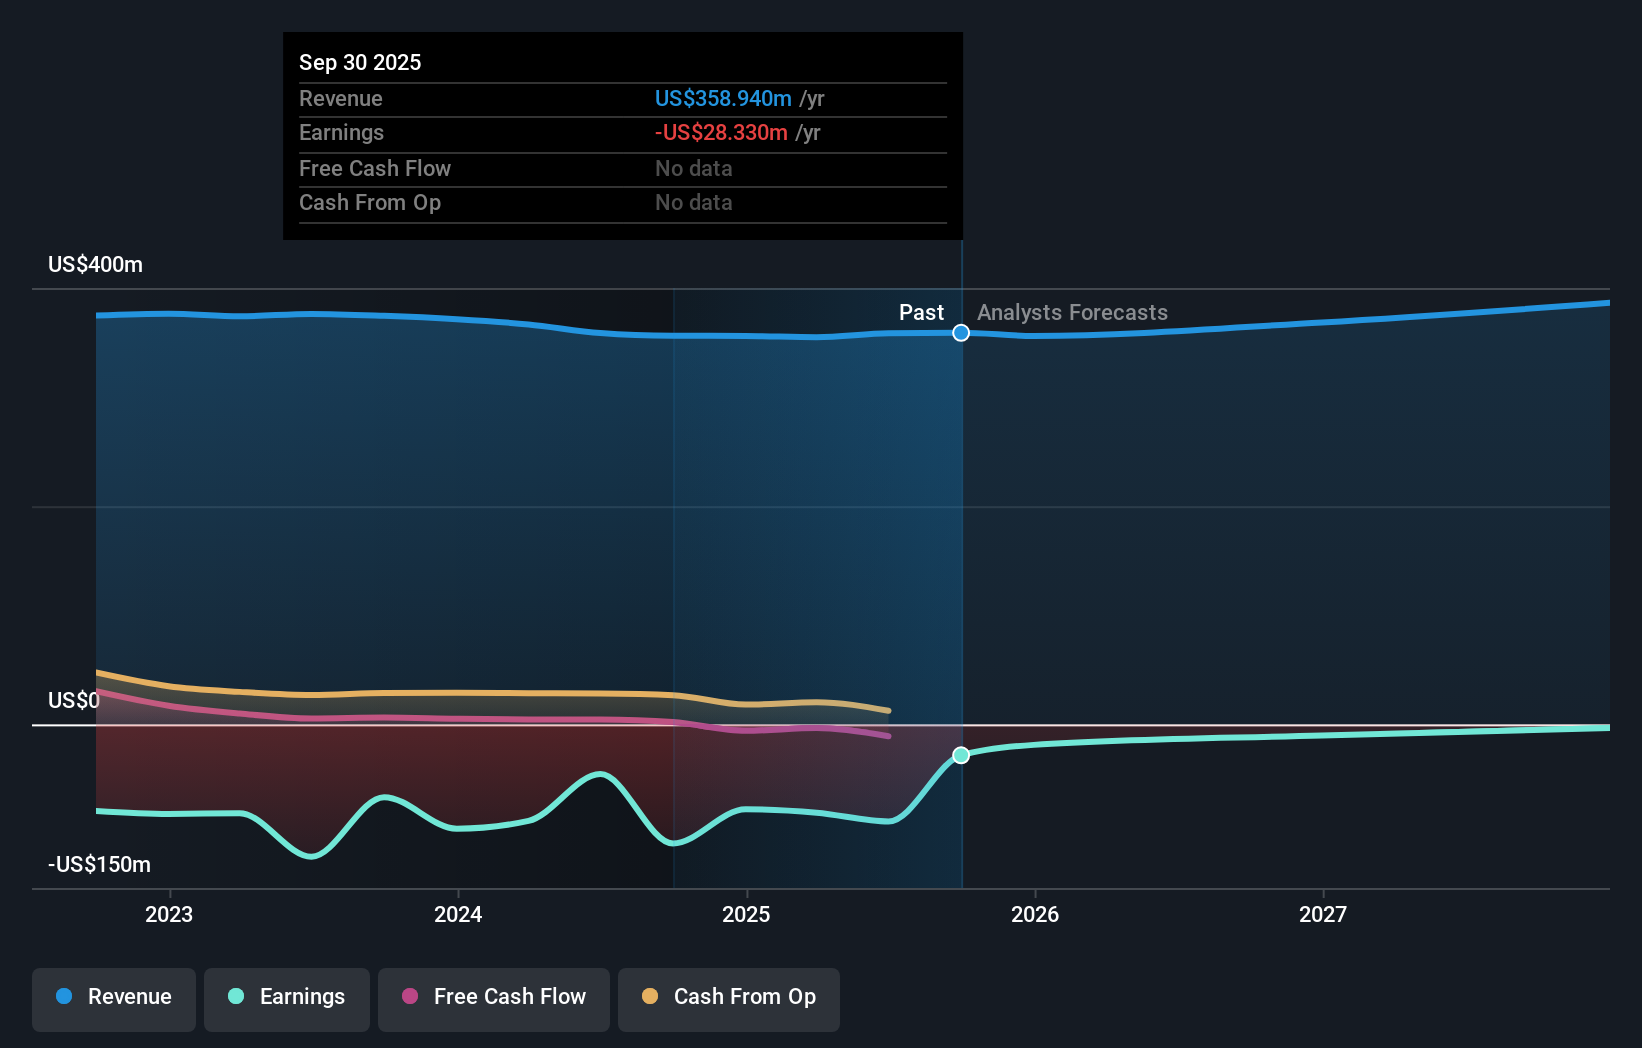Screen dimensions: 1642x1048
Task: Click the Free Cash Flow tooltip row label
Action: pyautogui.click(x=375, y=168)
